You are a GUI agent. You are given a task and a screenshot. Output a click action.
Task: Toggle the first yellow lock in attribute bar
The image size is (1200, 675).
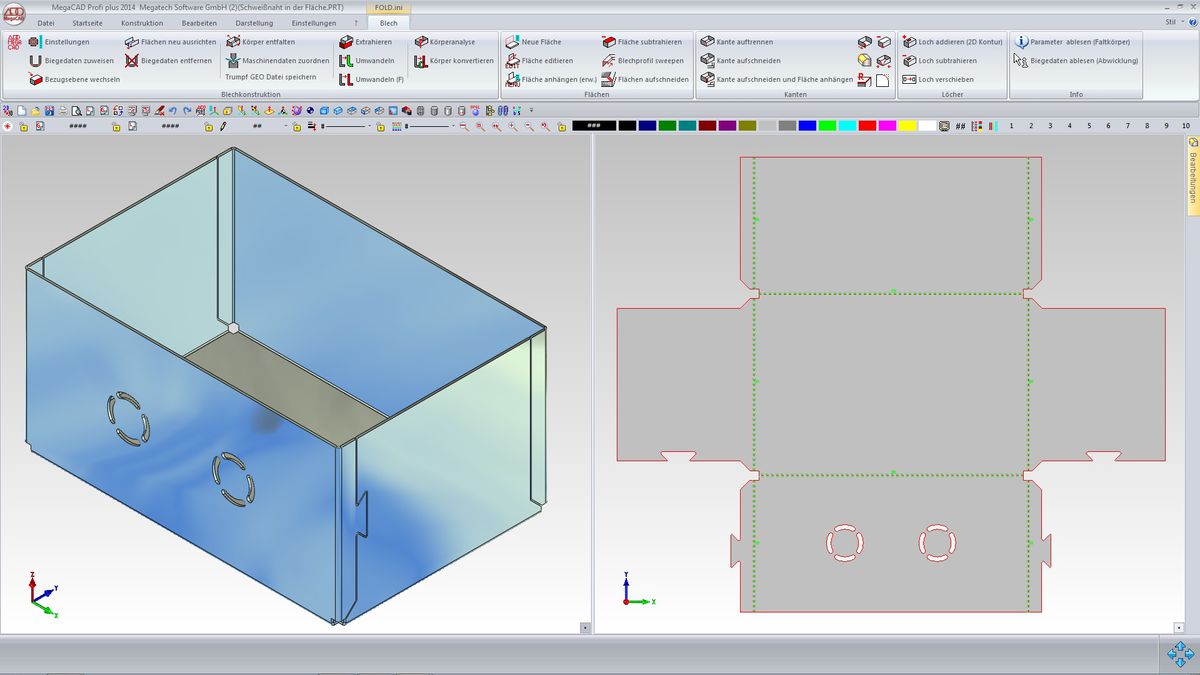tap(23, 127)
